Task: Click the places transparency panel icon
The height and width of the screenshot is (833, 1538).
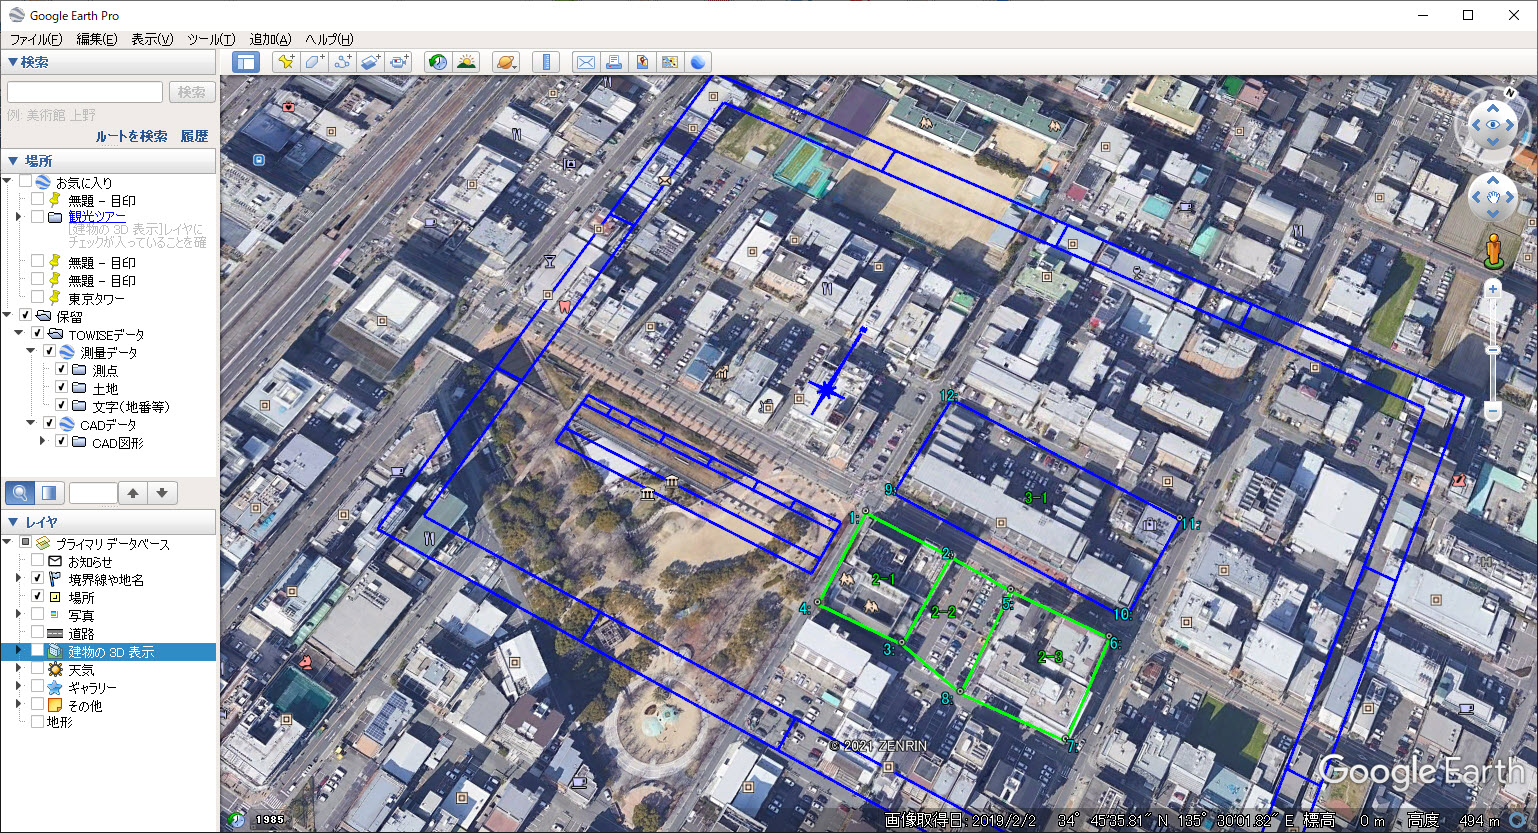Action: (48, 492)
